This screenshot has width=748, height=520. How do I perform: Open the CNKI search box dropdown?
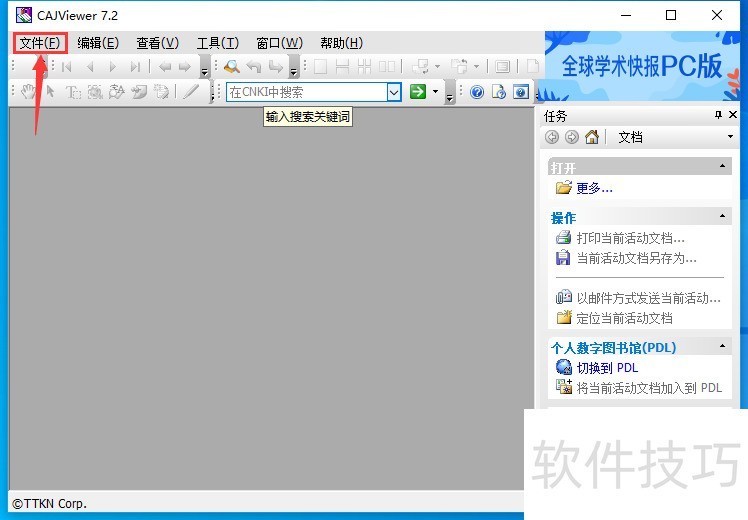tap(394, 92)
